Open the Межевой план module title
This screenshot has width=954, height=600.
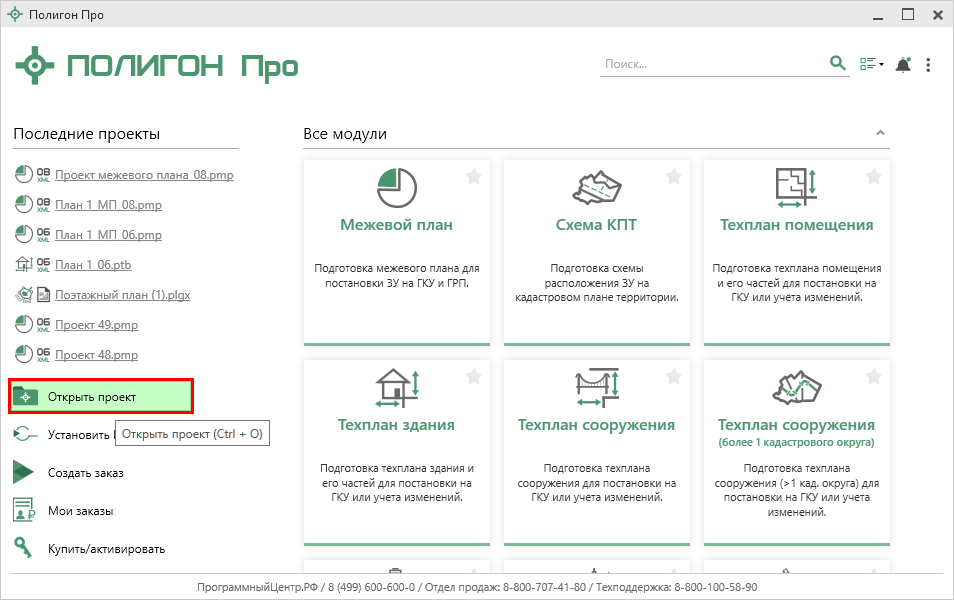pyautogui.click(x=397, y=225)
